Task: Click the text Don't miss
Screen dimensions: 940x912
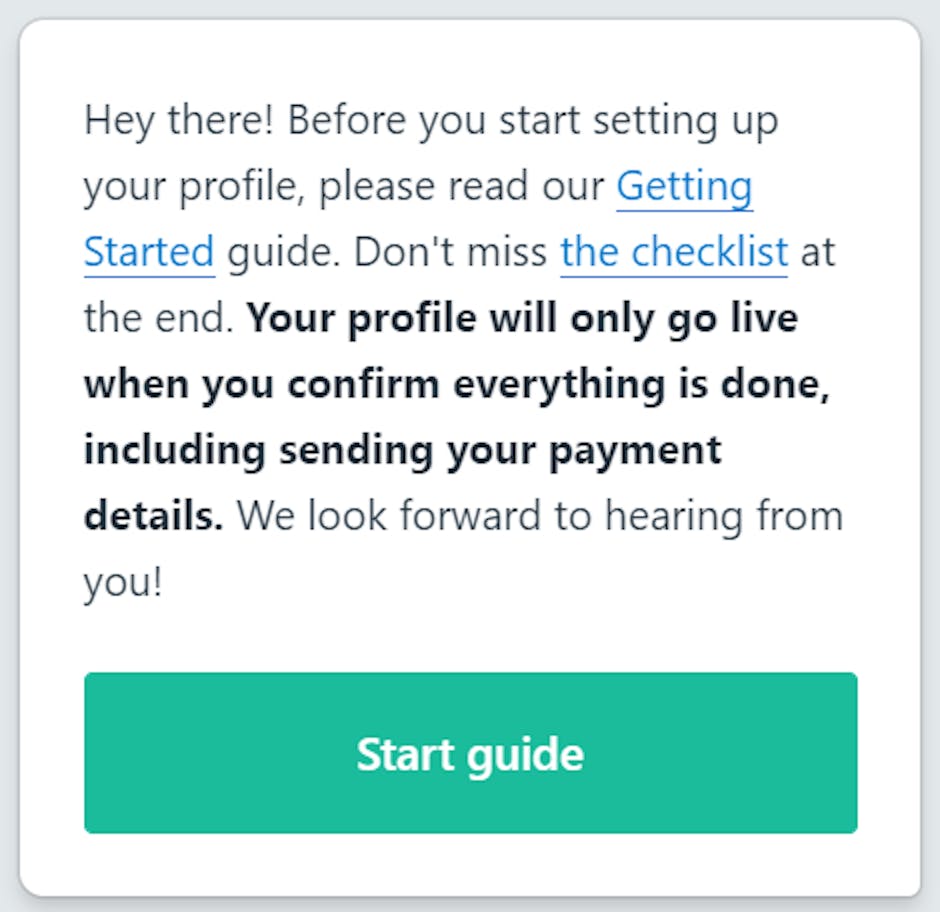Action: 450,252
